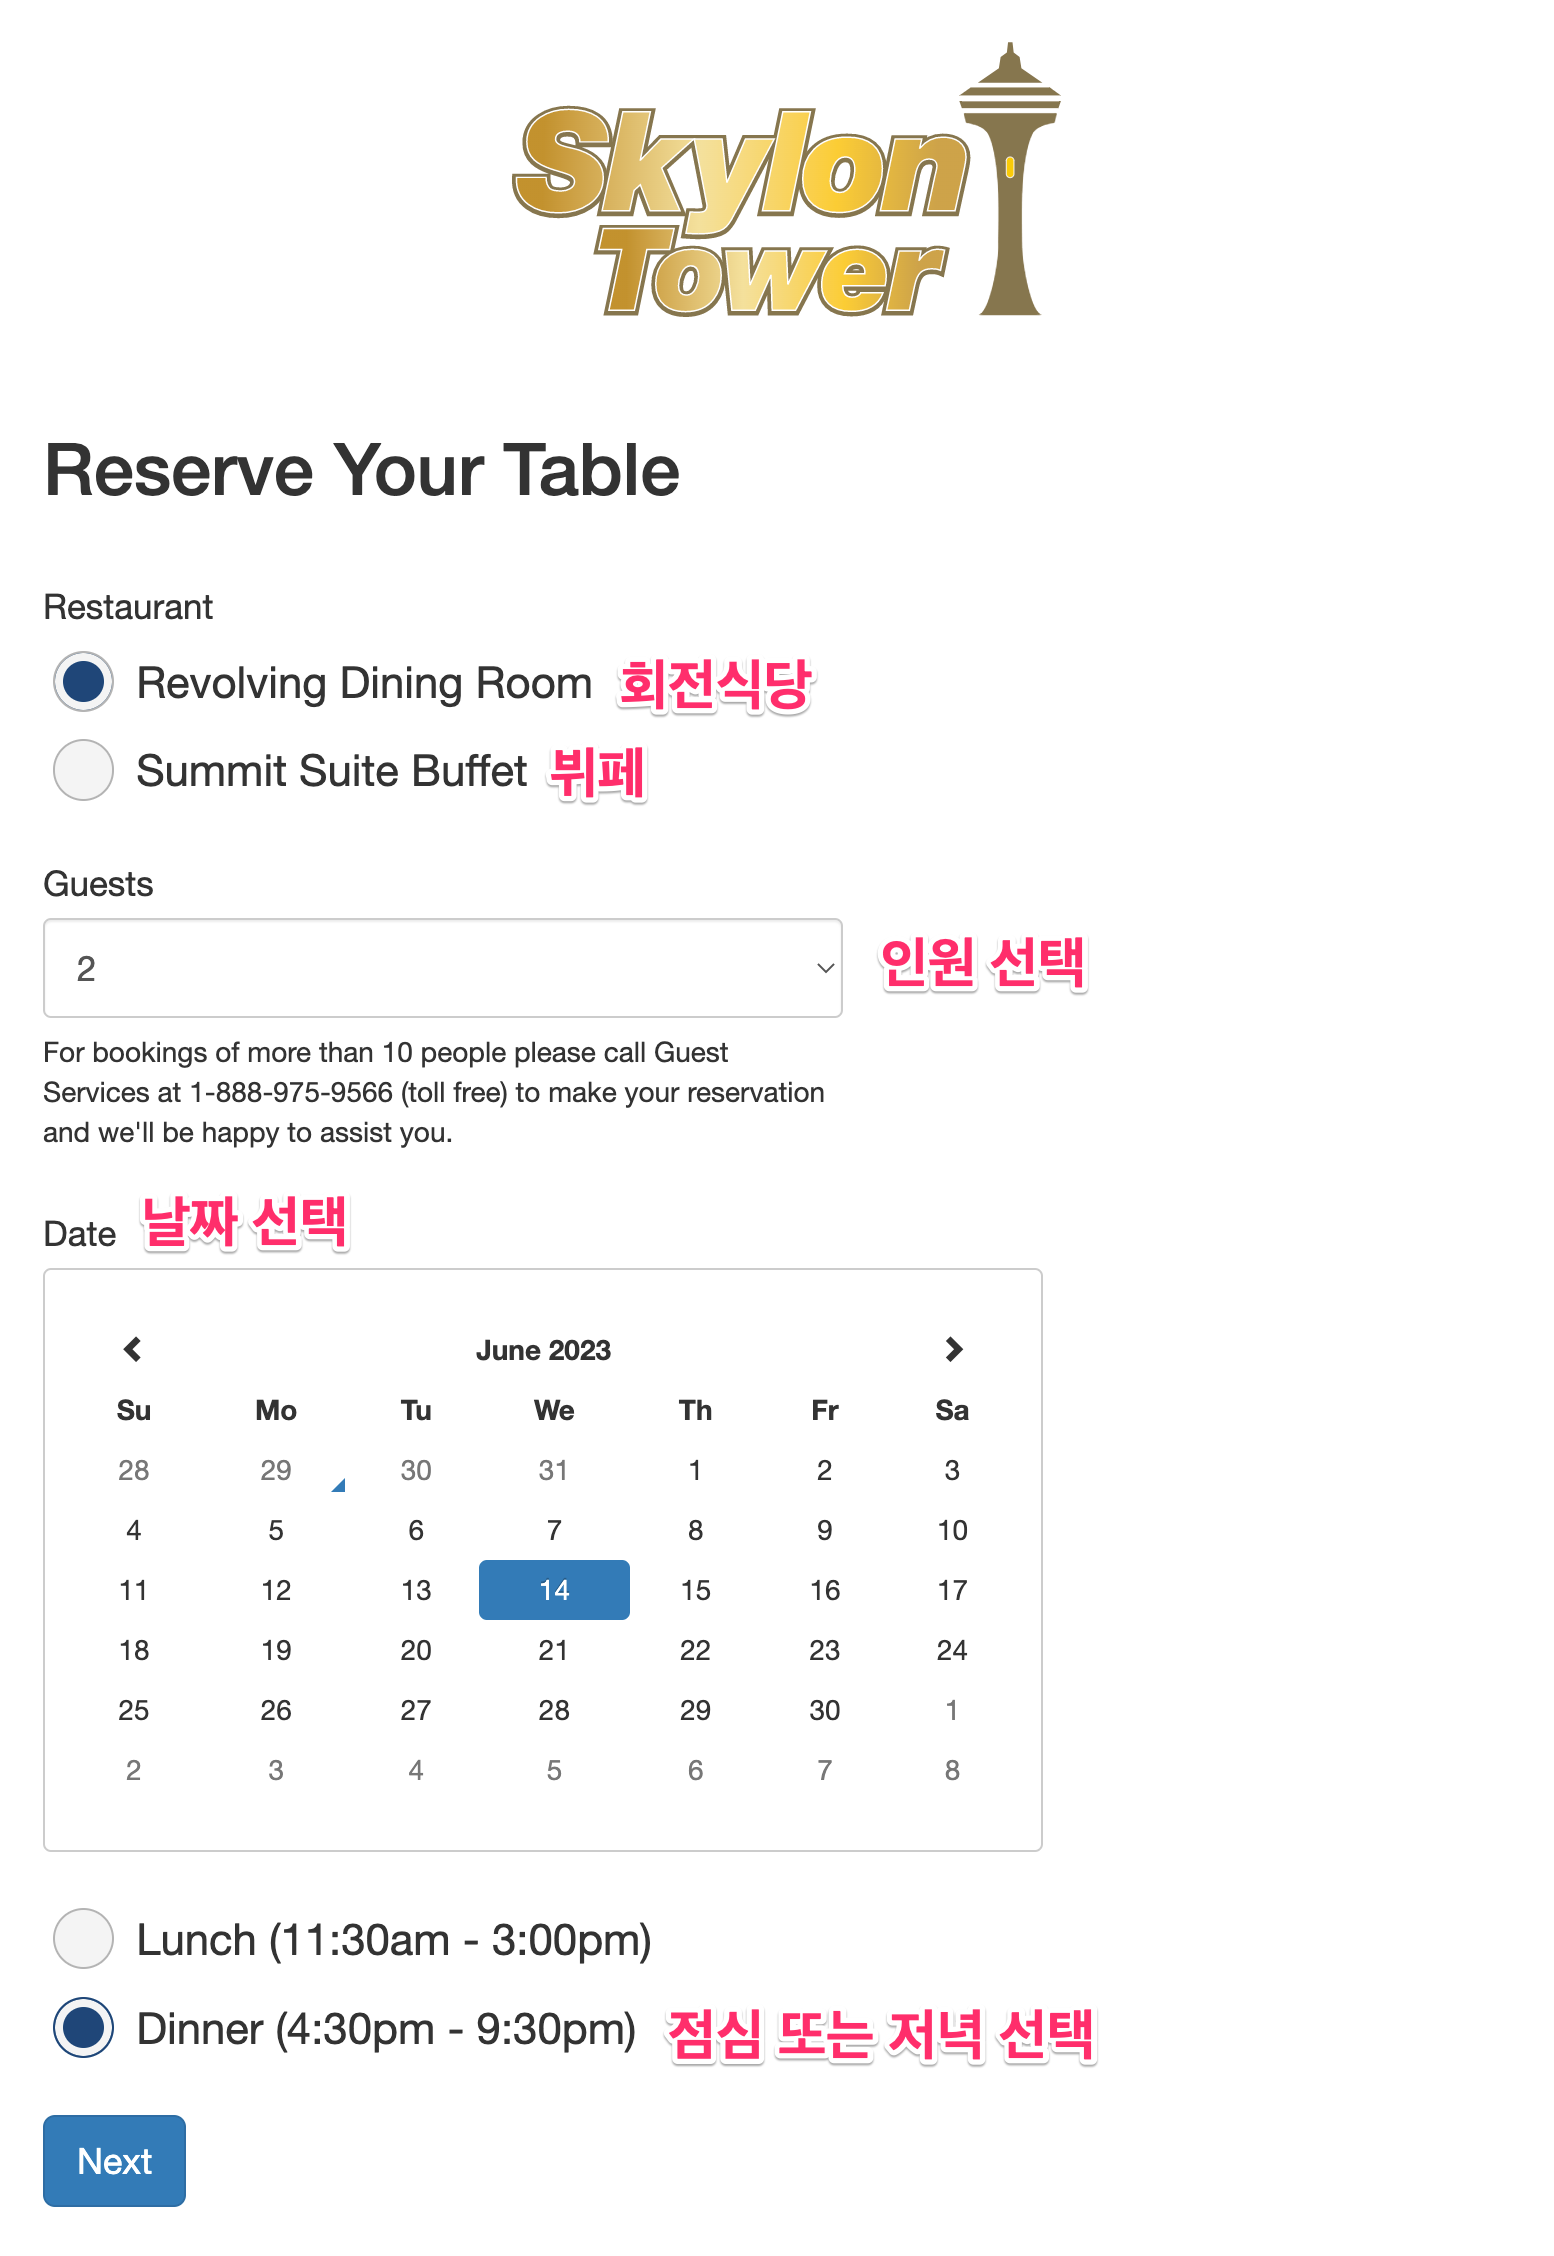Select the Revolving Dining Room restaurant
The height and width of the screenshot is (2256, 1554).
pos(83,682)
